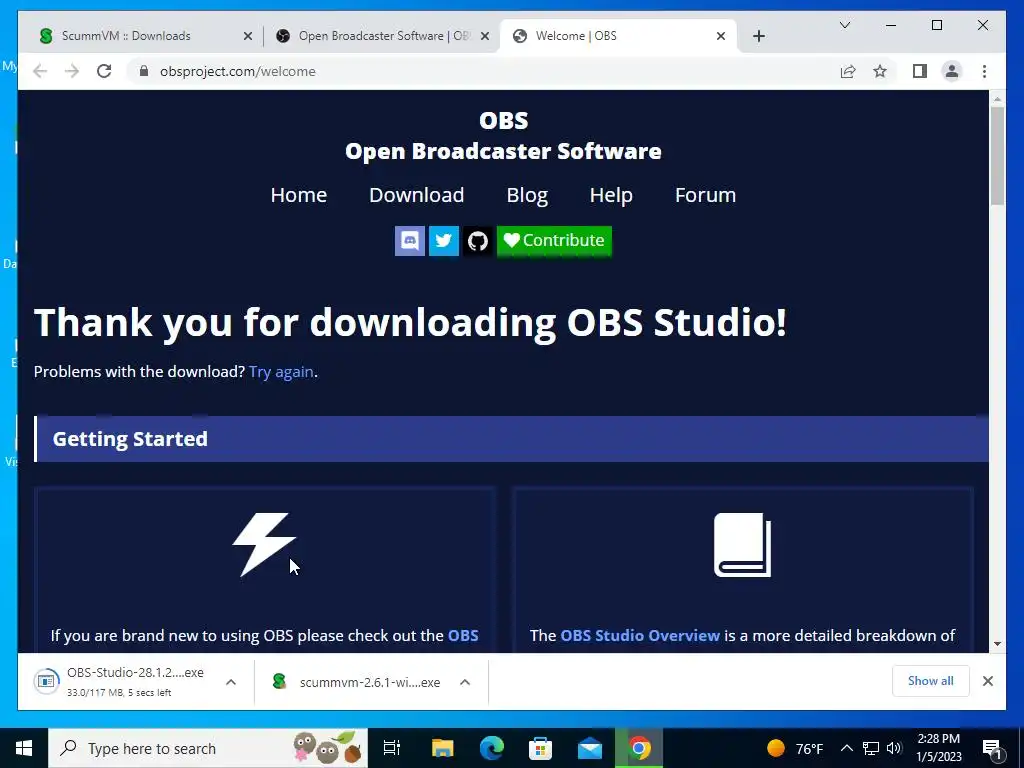This screenshot has width=1024, height=768.
Task: Expand the tab search chevron
Action: click(x=844, y=25)
